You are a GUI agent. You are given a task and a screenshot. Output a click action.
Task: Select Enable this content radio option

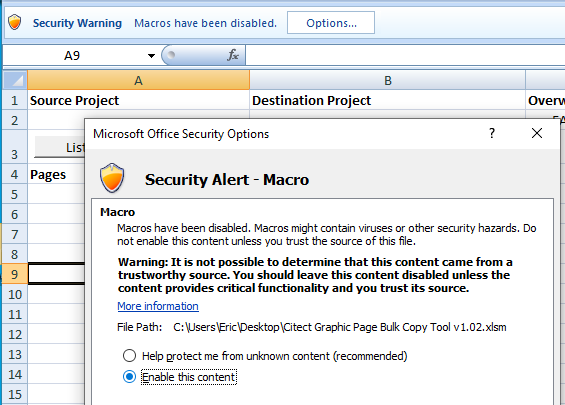point(129,377)
